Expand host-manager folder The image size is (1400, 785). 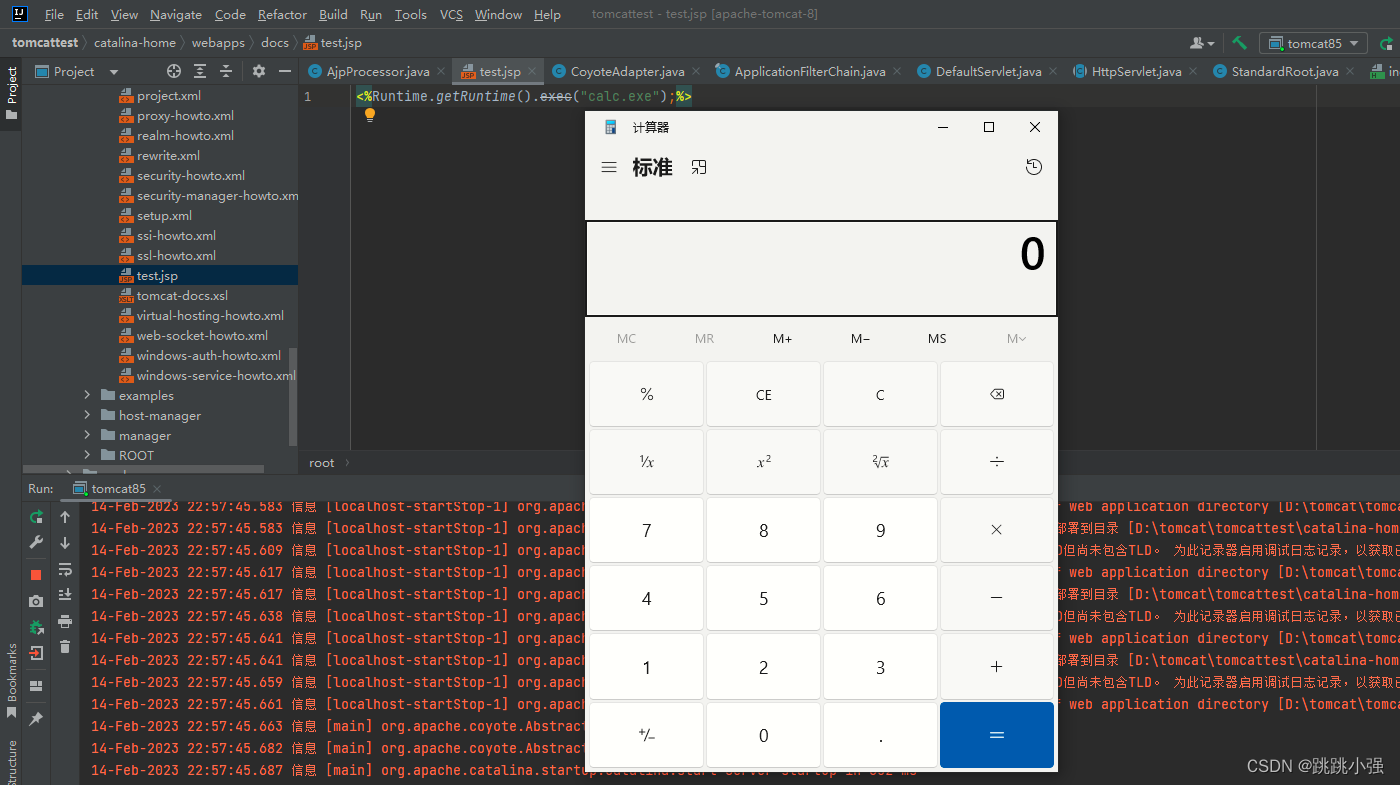tap(88, 415)
